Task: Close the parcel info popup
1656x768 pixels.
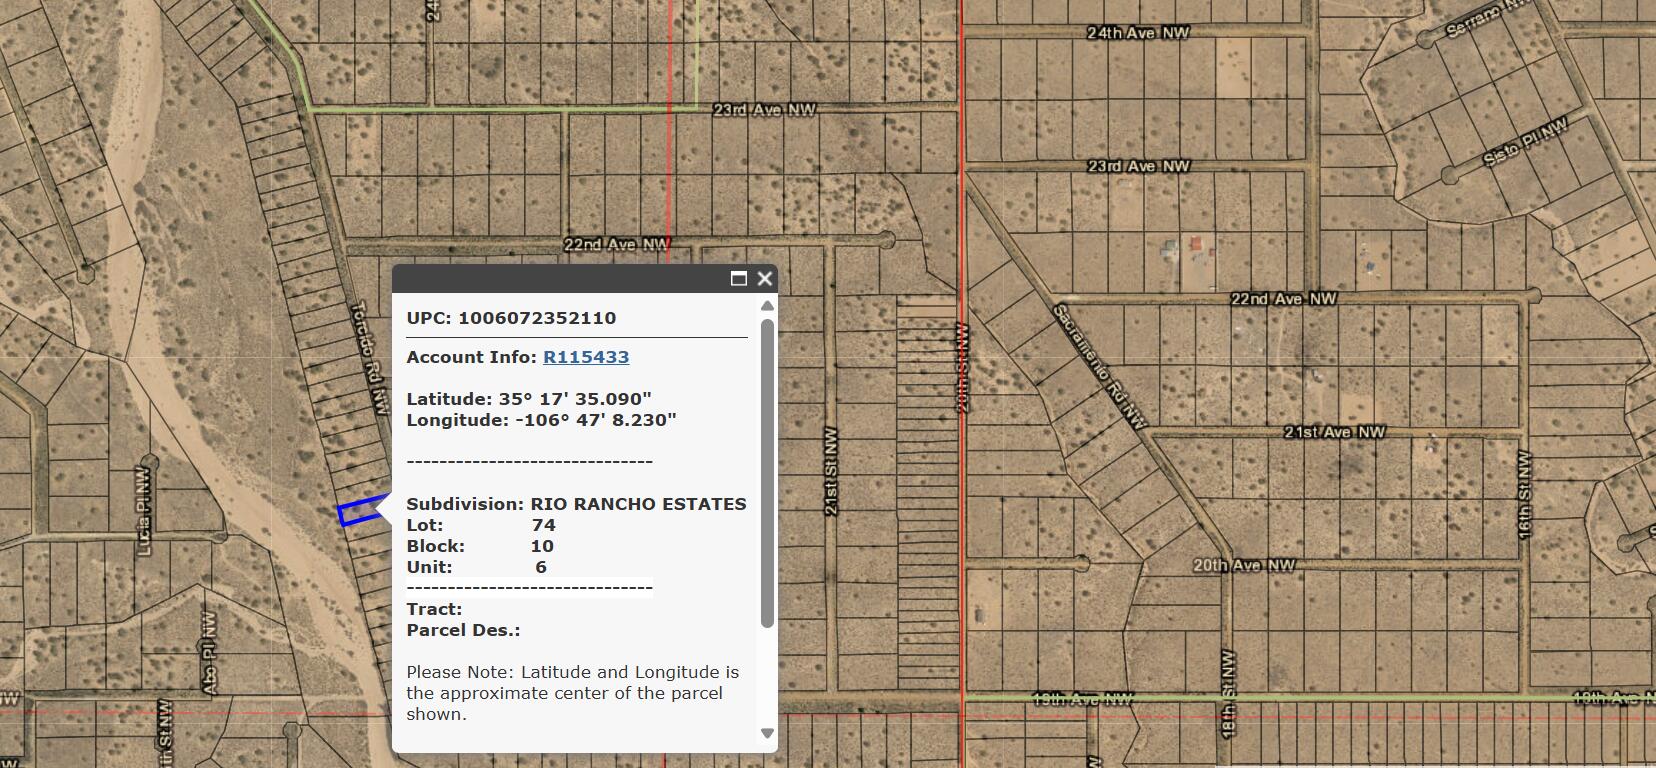Action: (x=765, y=279)
